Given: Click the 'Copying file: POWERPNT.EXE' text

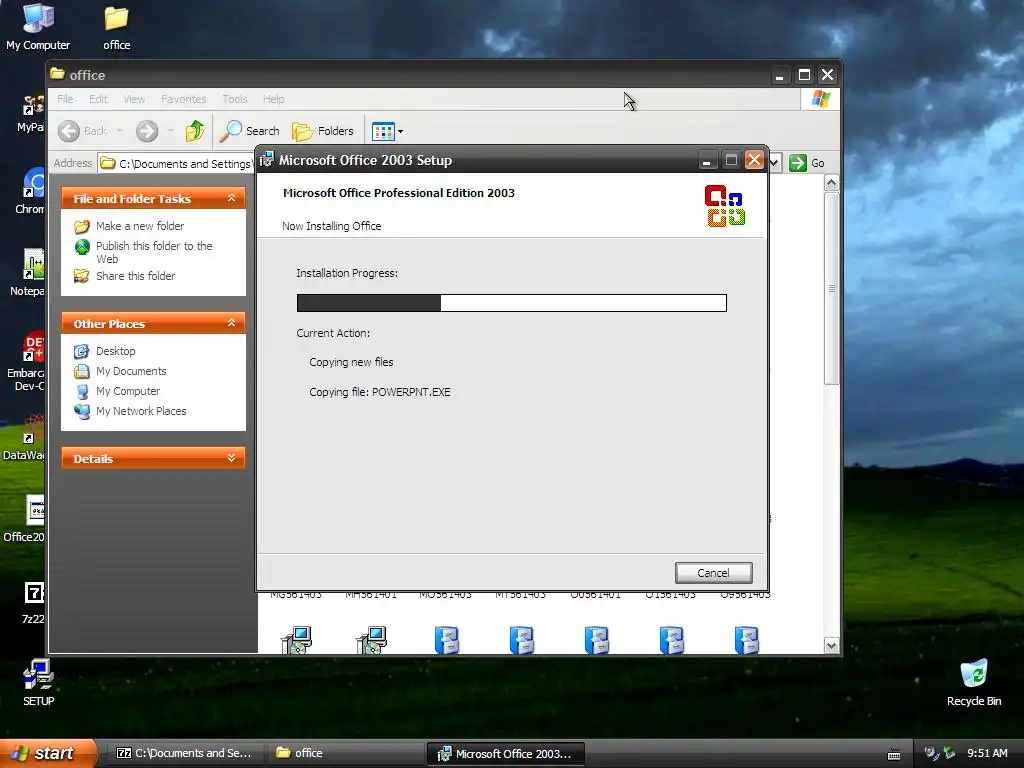Looking at the screenshot, I should pyautogui.click(x=379, y=392).
